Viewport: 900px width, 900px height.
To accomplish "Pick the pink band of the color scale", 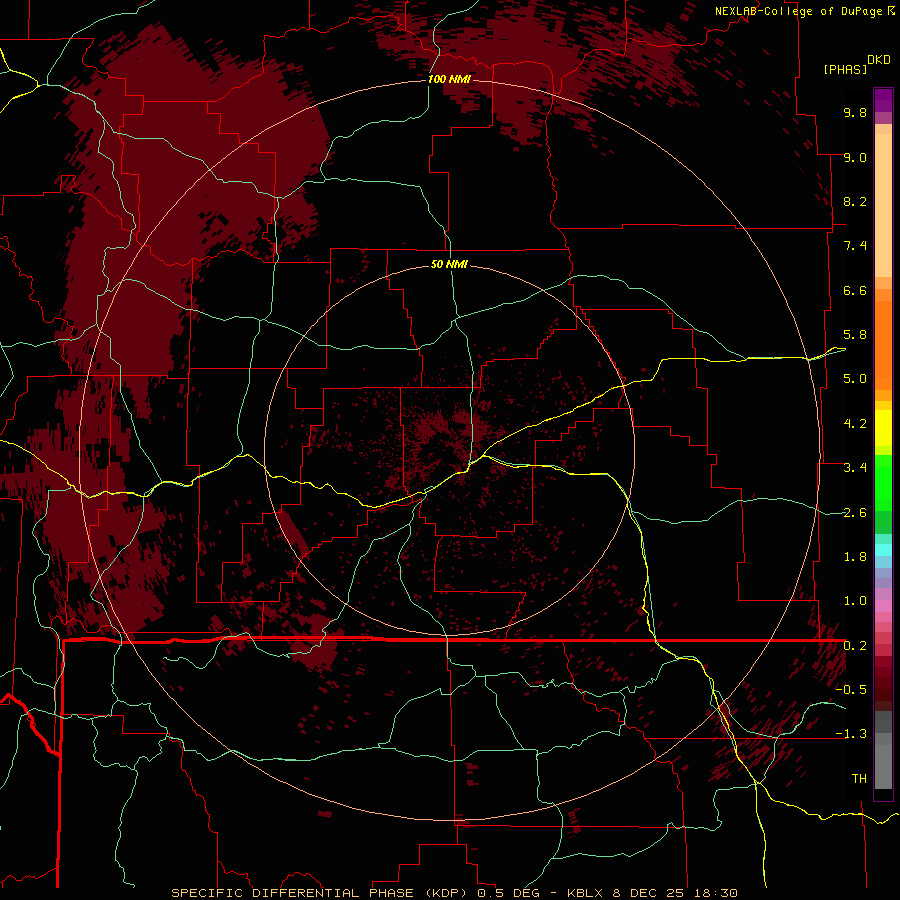I will [x=883, y=606].
